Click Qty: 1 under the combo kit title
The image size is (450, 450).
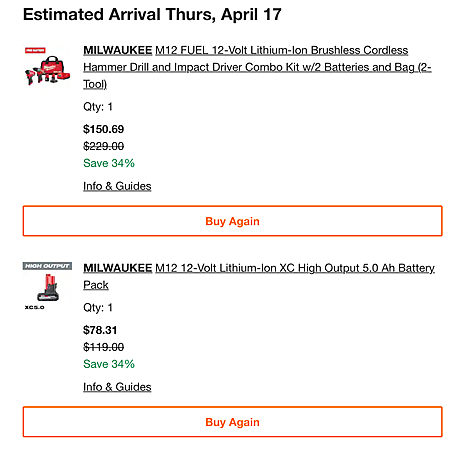click(x=98, y=107)
